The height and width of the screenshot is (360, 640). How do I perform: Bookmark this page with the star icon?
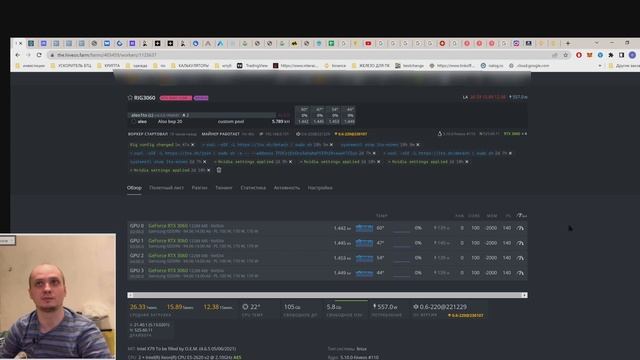pyautogui.click(x=566, y=55)
